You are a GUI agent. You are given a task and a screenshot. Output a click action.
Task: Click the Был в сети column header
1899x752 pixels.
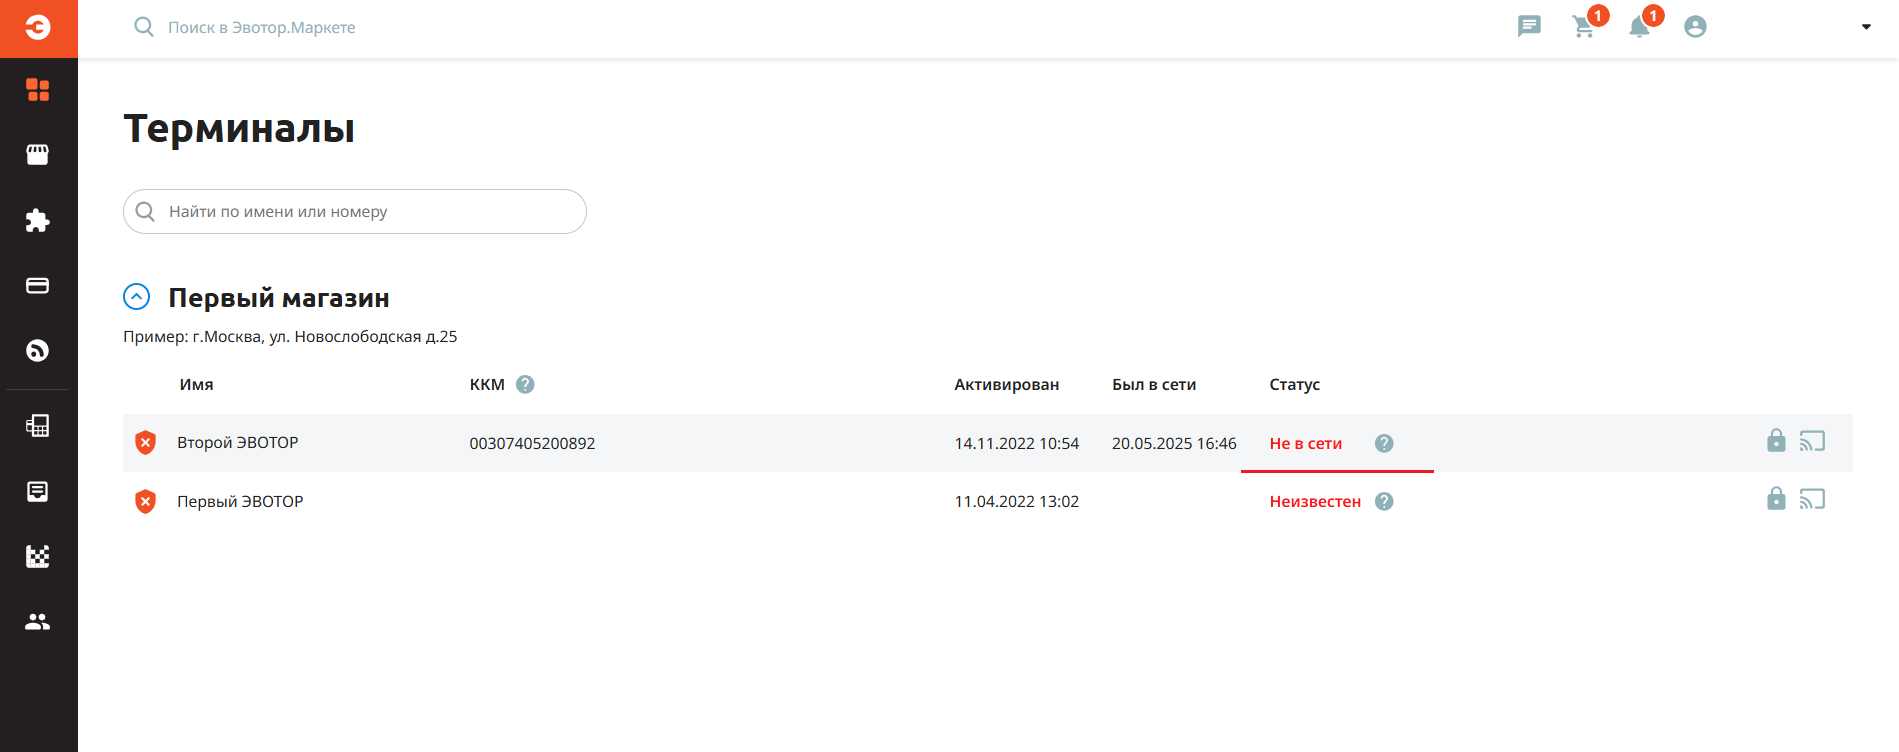click(x=1154, y=384)
